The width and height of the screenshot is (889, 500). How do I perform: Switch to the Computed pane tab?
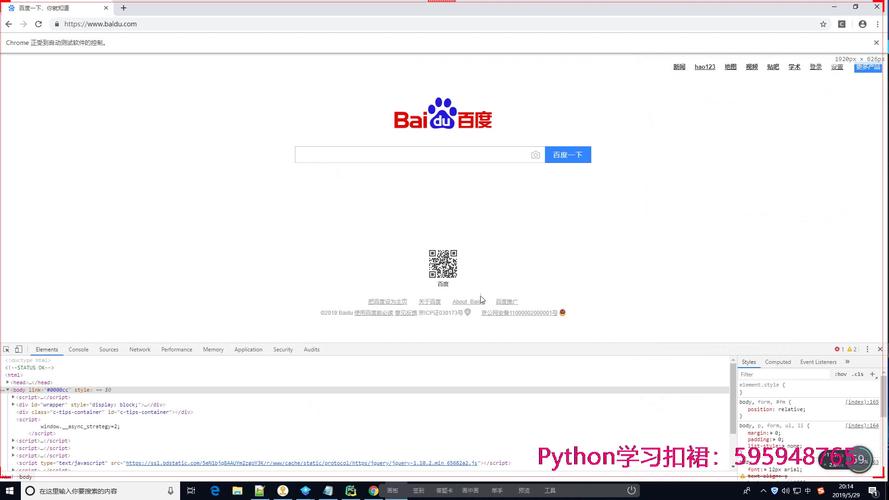(777, 362)
